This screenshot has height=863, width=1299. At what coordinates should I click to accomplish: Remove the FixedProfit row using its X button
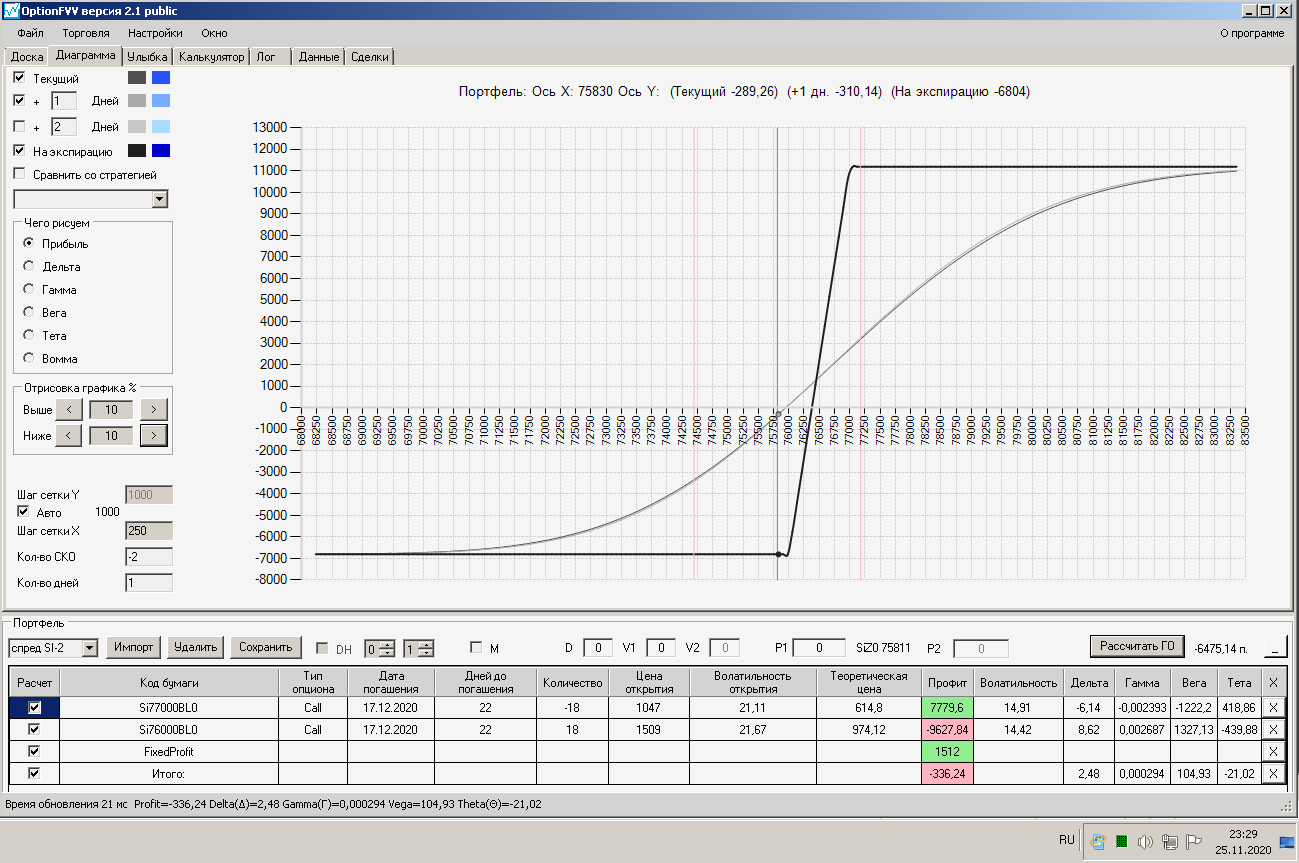click(x=1272, y=751)
